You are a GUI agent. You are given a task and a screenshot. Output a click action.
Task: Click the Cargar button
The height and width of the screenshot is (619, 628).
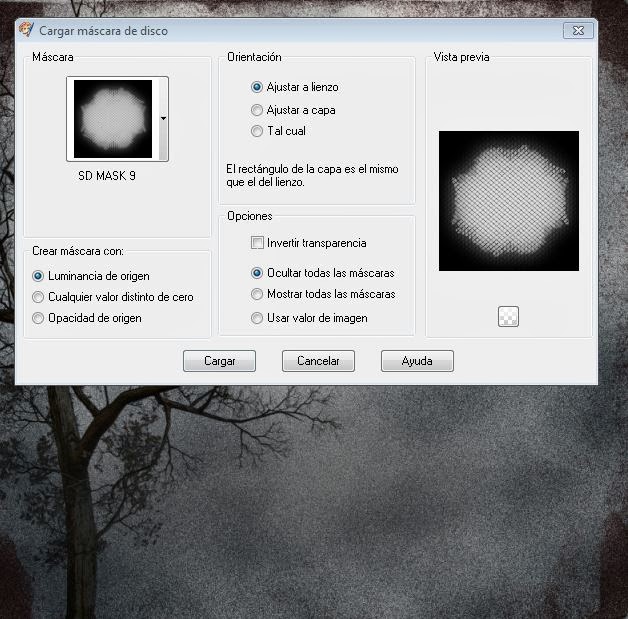[x=219, y=361]
